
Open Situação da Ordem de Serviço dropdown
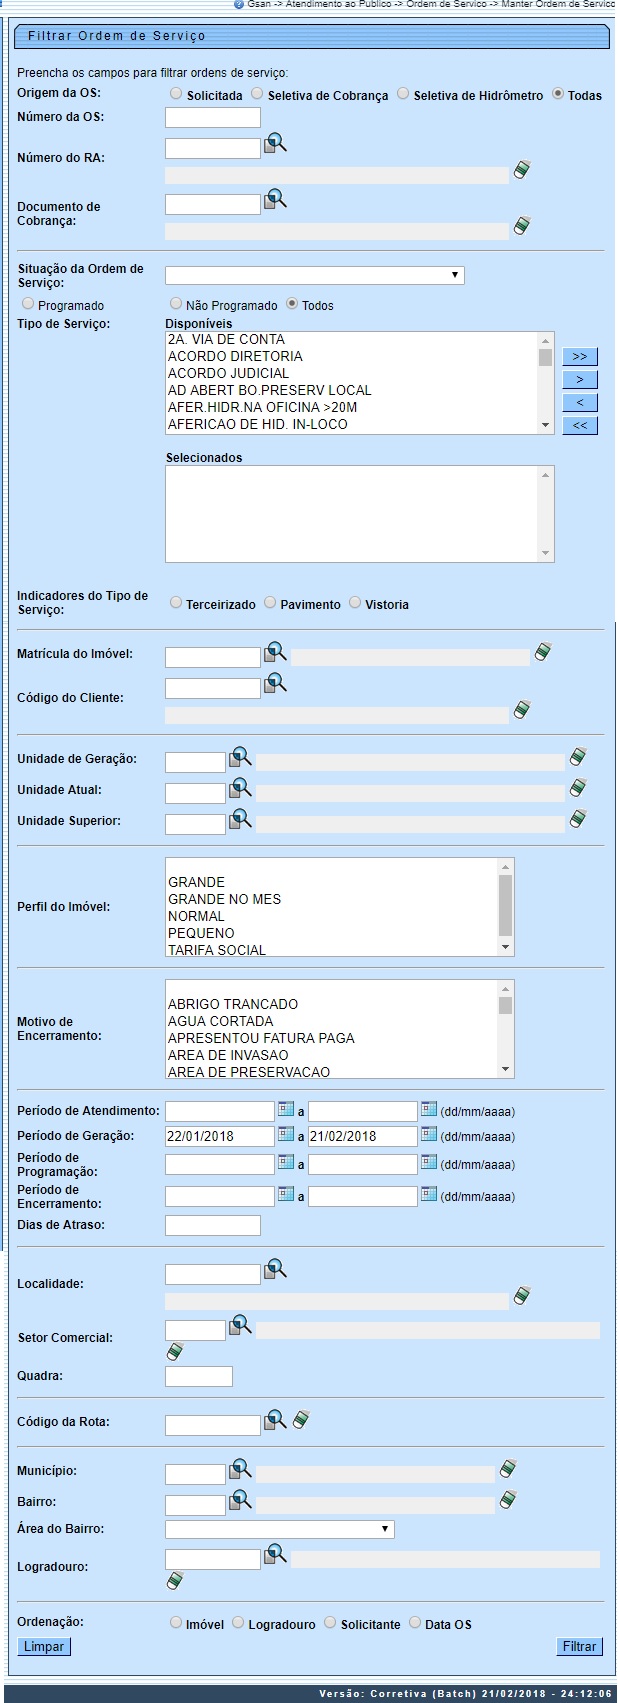[314, 275]
